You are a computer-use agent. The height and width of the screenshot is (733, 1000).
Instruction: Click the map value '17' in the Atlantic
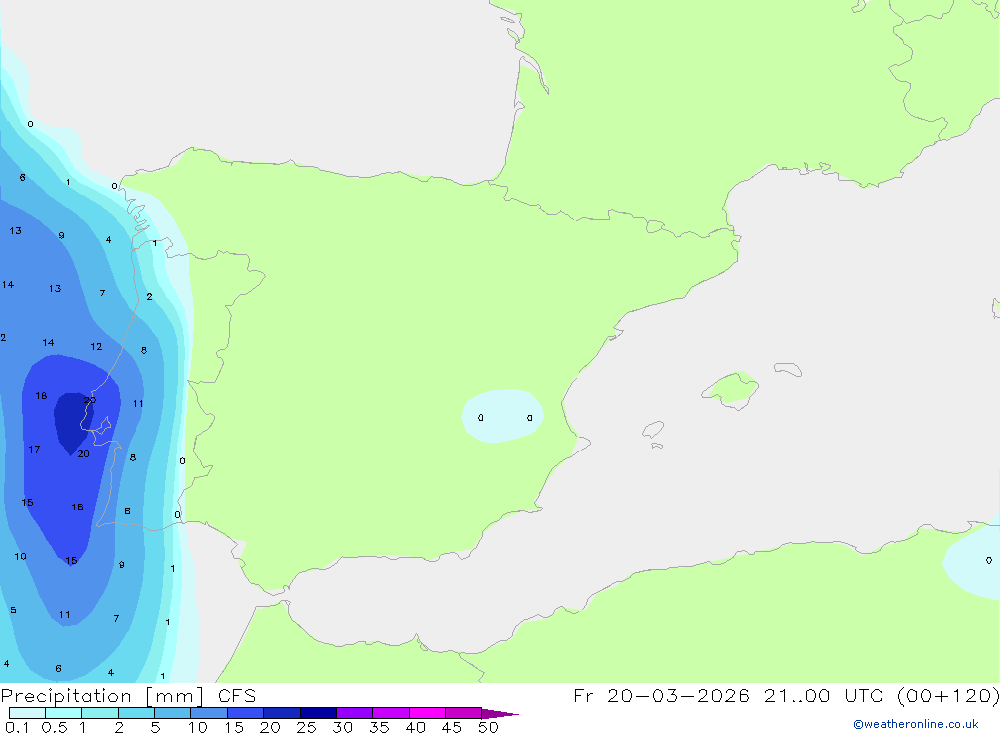point(34,450)
